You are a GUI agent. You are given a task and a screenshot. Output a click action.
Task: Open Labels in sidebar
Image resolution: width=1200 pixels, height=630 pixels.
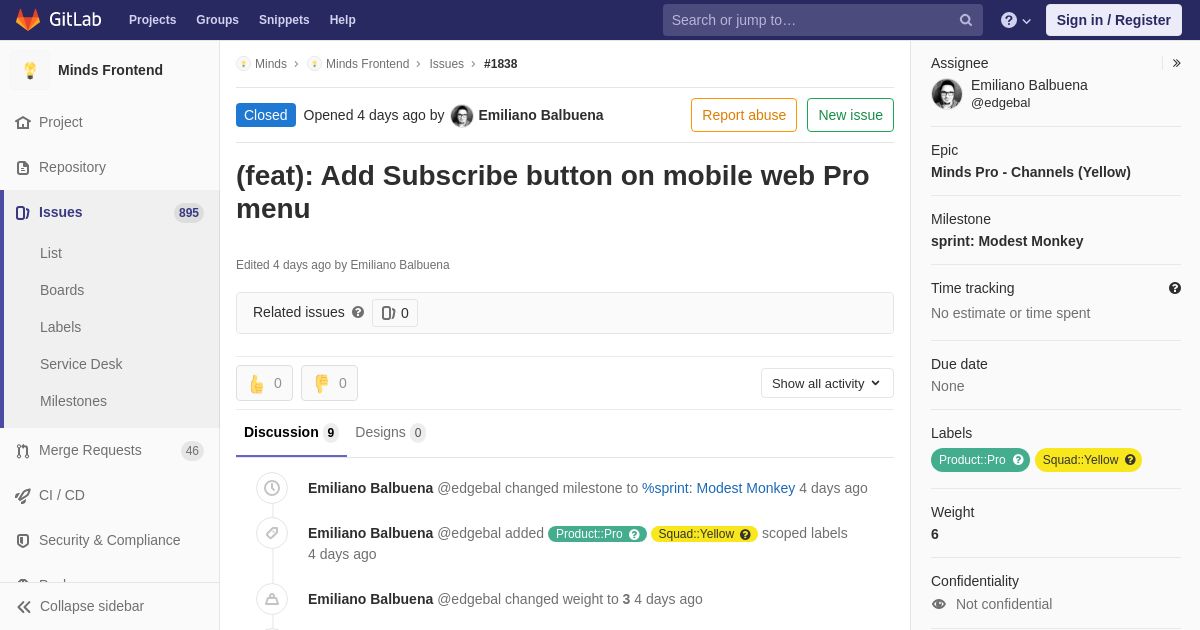[x=60, y=327]
